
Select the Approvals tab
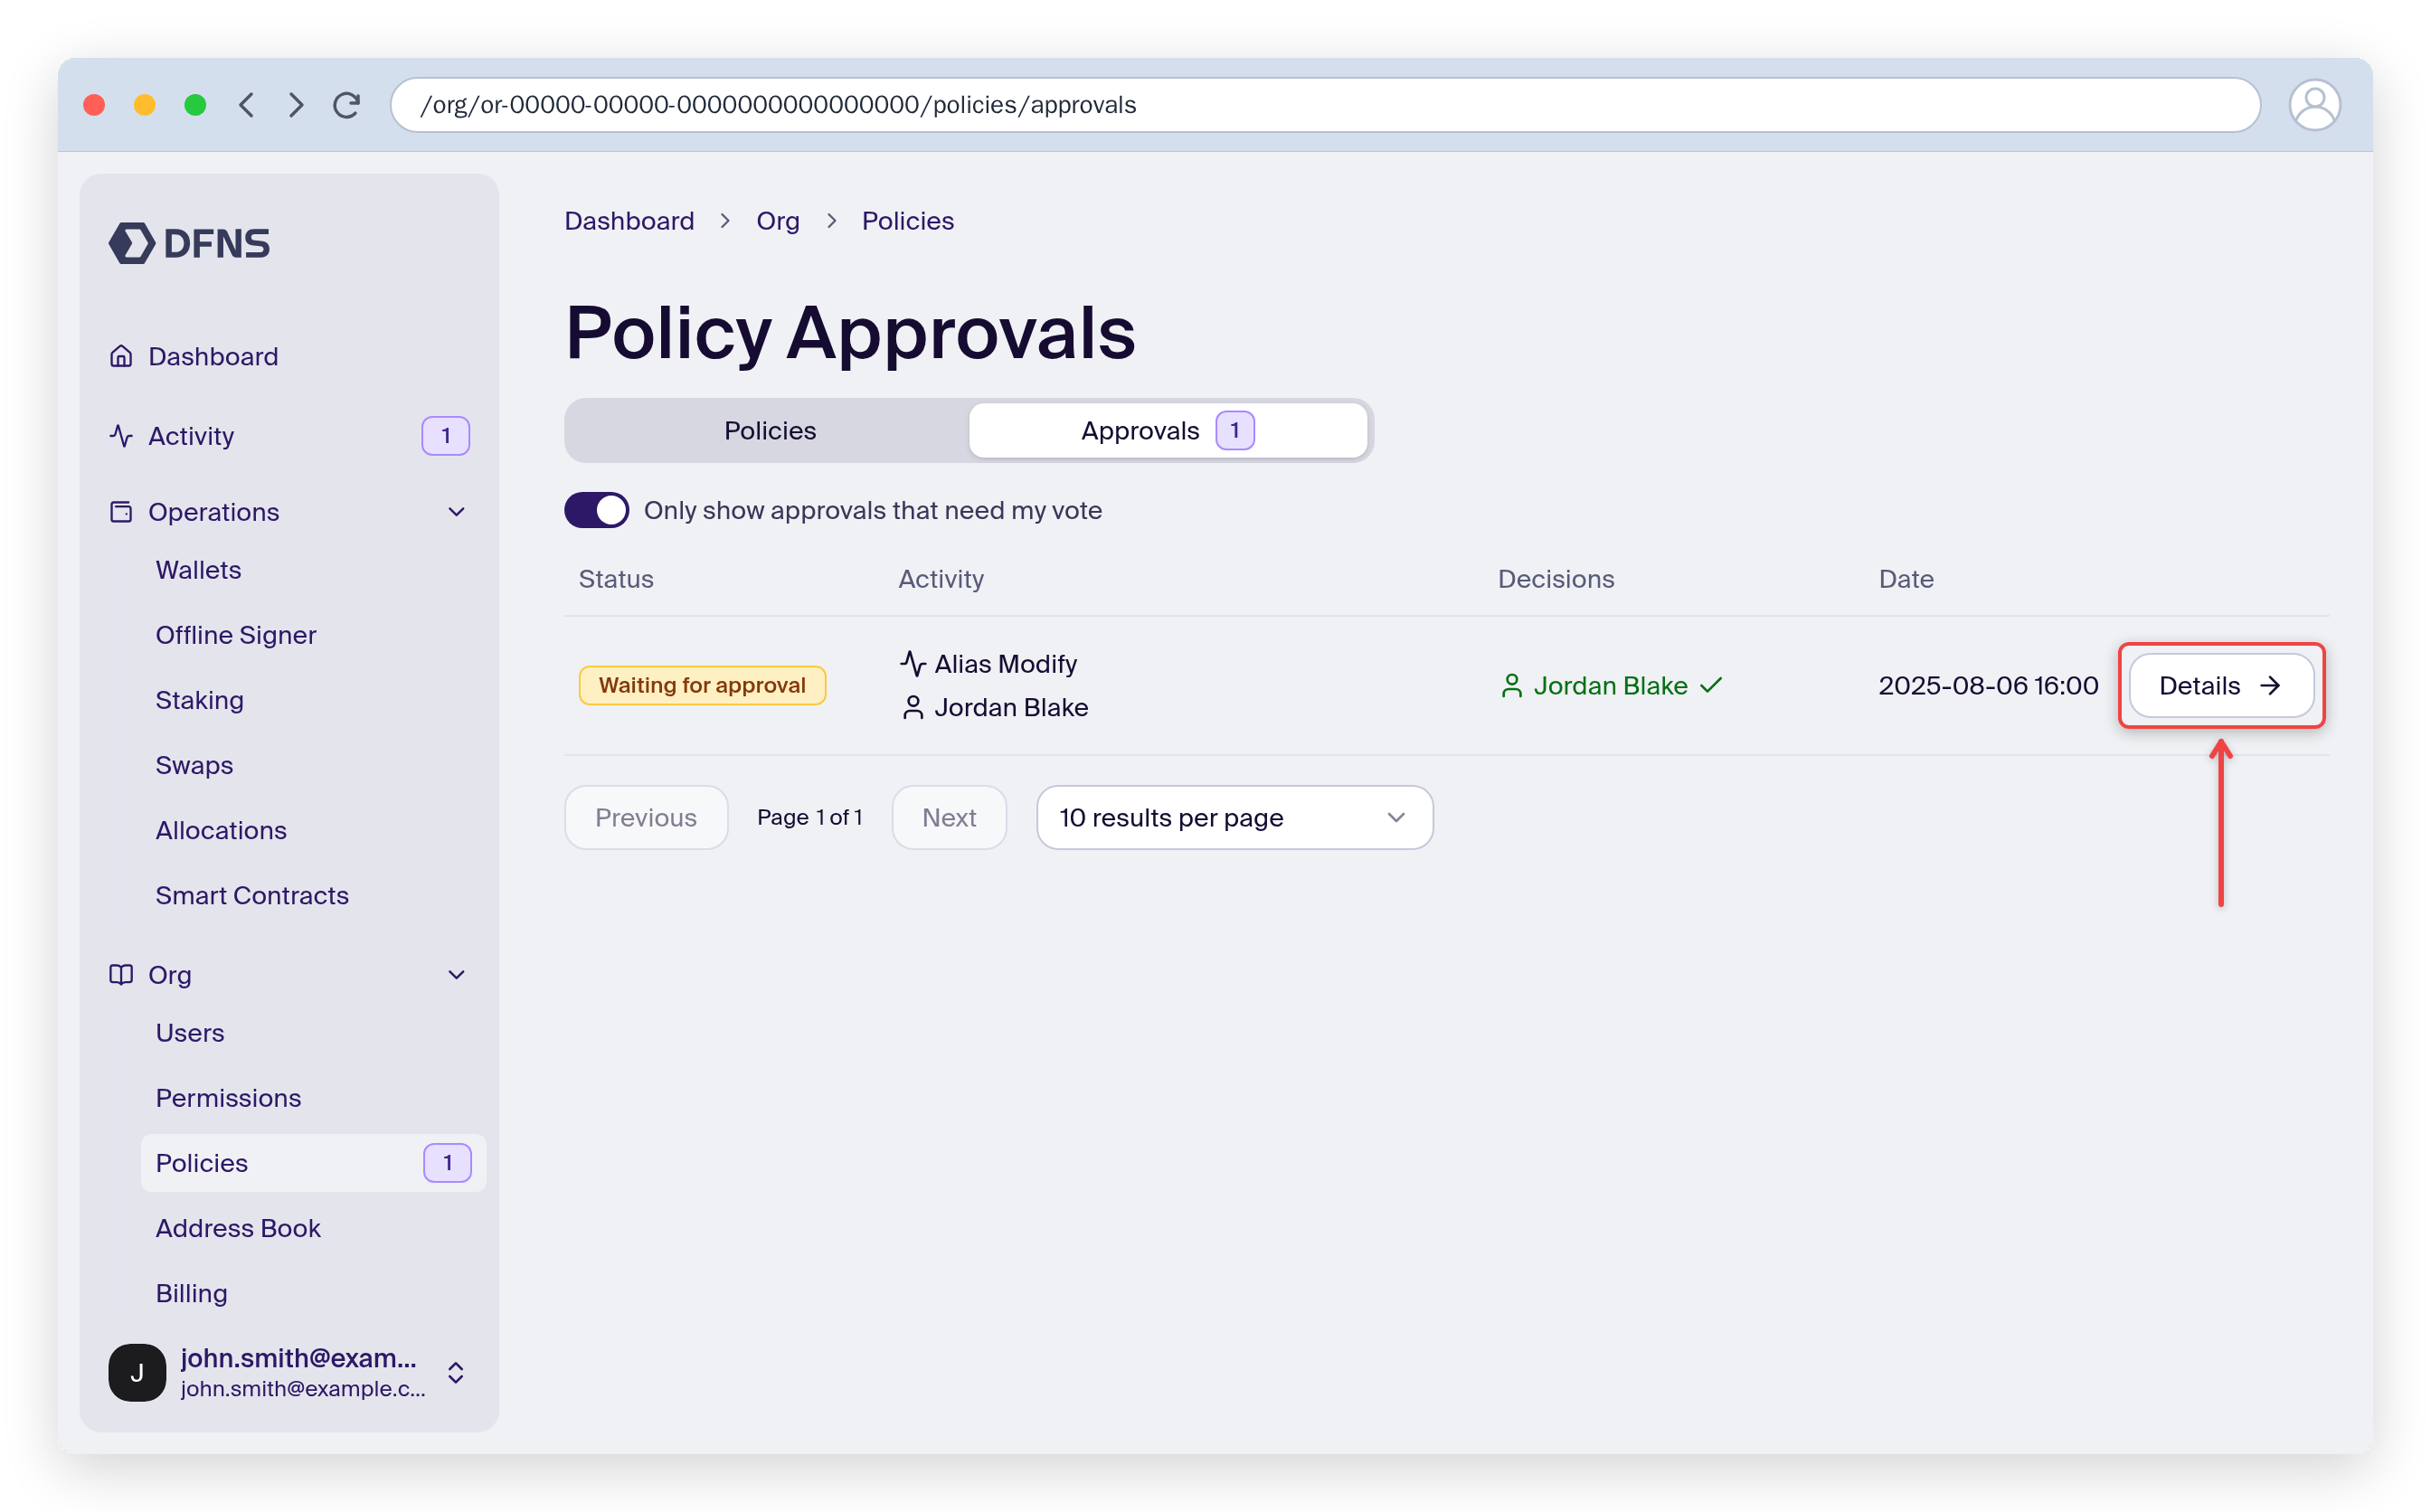pos(1167,431)
